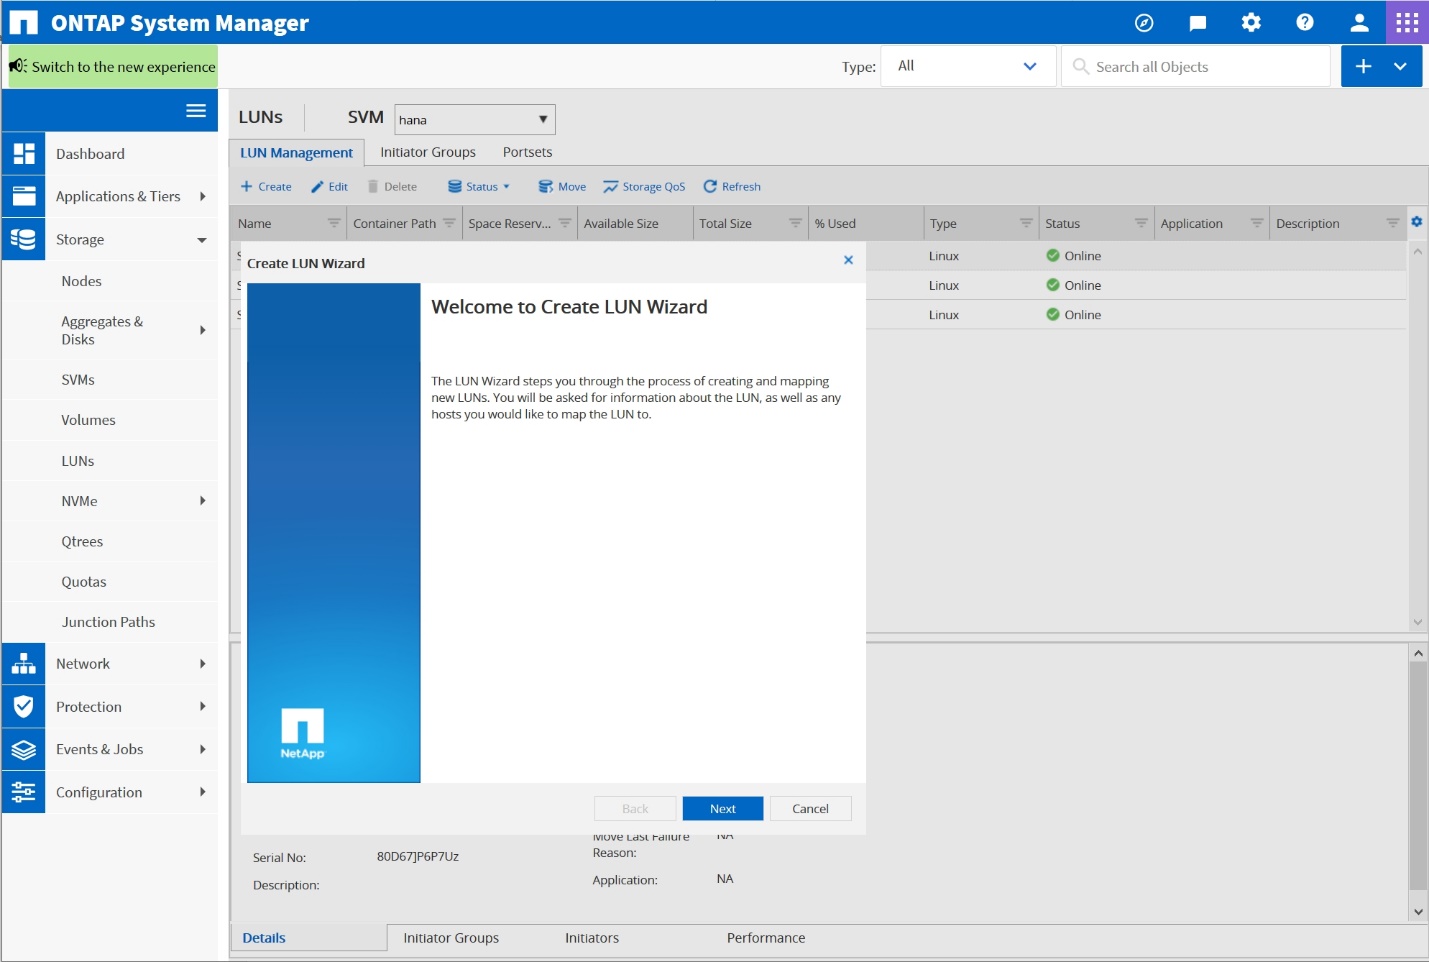Switch to the Initiator Groups tab

pyautogui.click(x=427, y=152)
